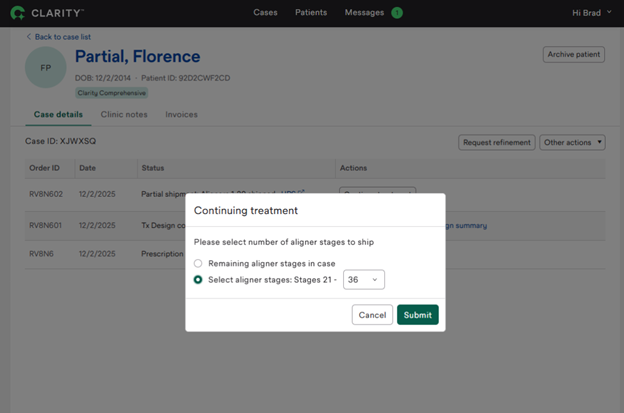
Task: Select Remaining aligner stages in case
Action: pos(198,263)
